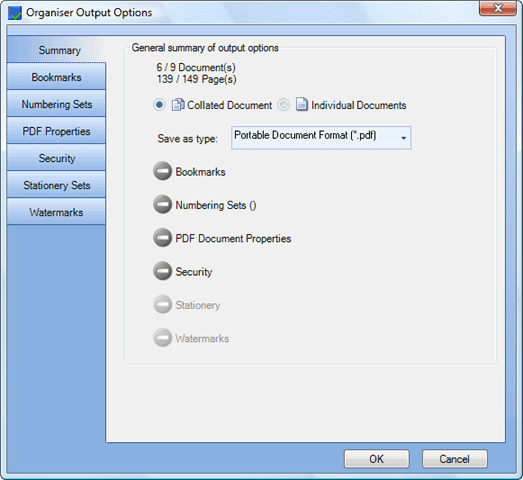Click the PDF Document Properties status icon
This screenshot has width=523, height=480.
click(162, 238)
